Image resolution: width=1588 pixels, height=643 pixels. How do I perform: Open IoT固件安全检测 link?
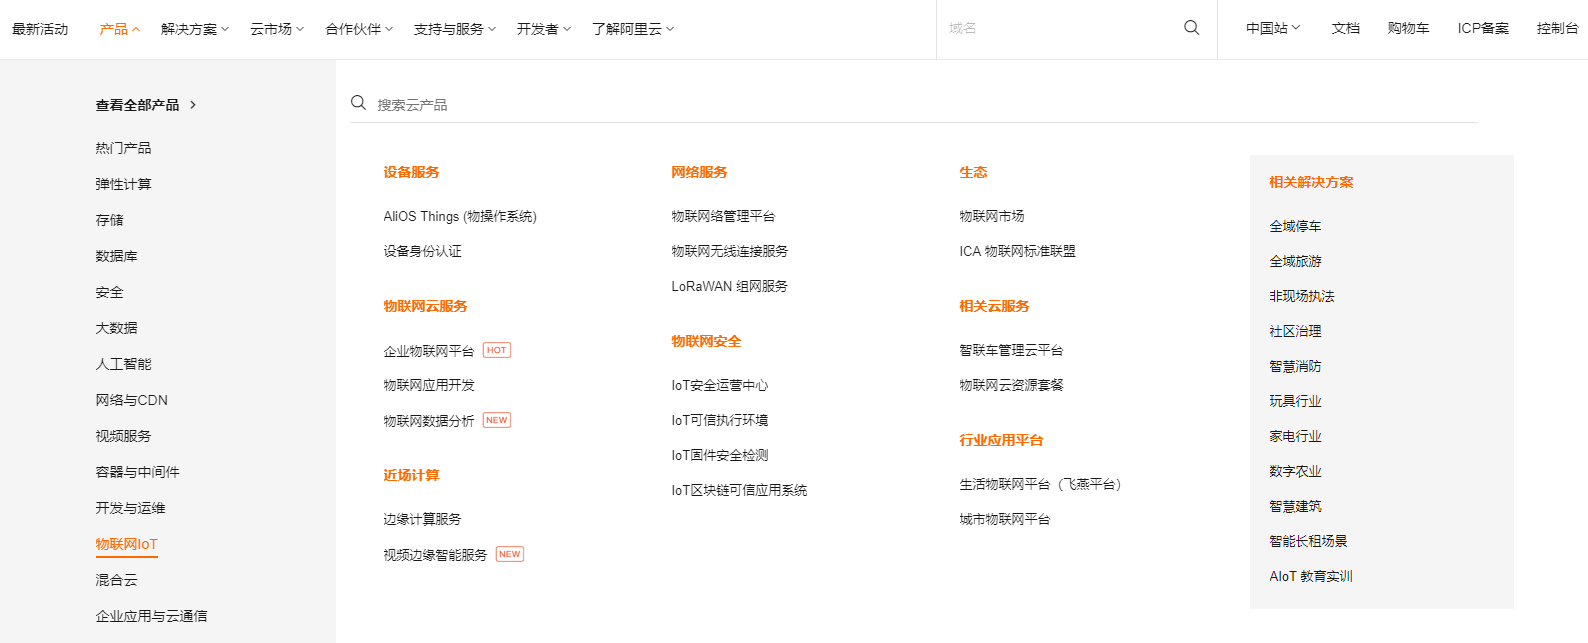(720, 455)
